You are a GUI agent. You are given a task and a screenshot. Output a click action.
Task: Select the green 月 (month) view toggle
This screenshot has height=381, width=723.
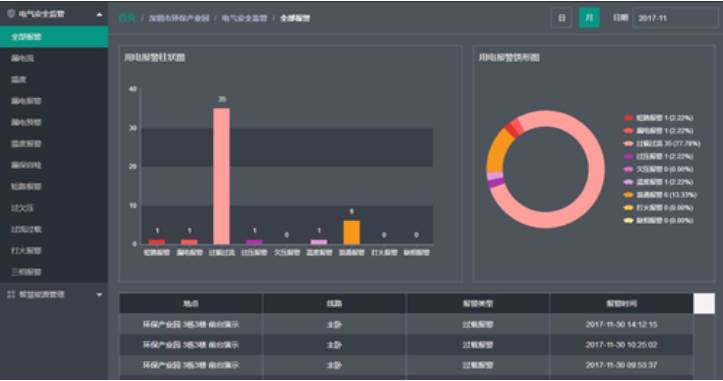click(589, 18)
